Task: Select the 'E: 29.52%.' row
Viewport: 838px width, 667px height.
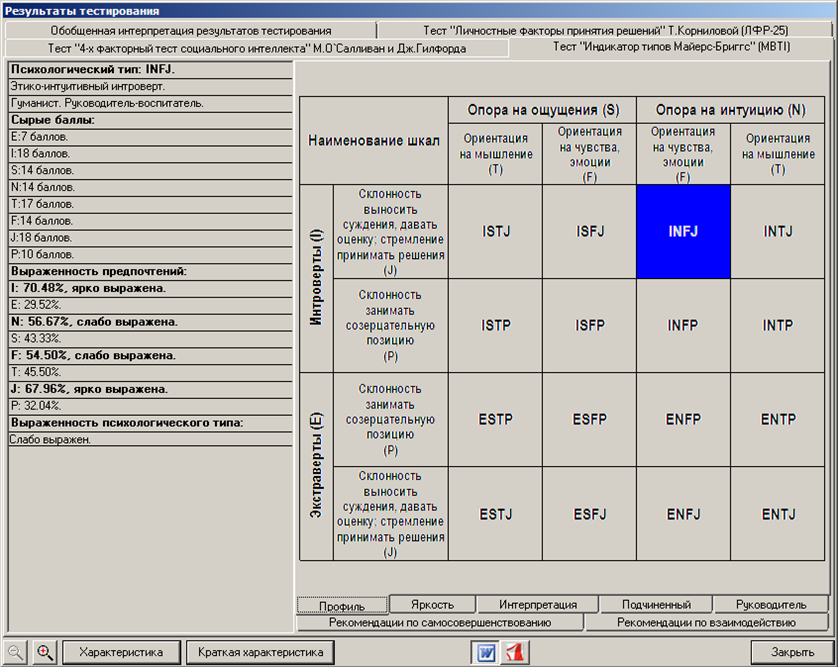Action: coord(151,305)
